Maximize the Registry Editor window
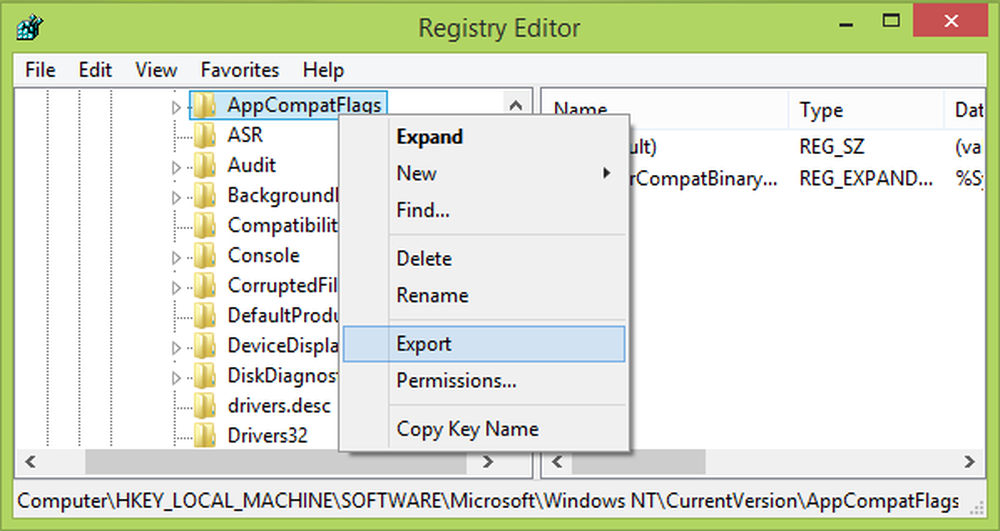The height and width of the screenshot is (531, 1000). coord(891,21)
